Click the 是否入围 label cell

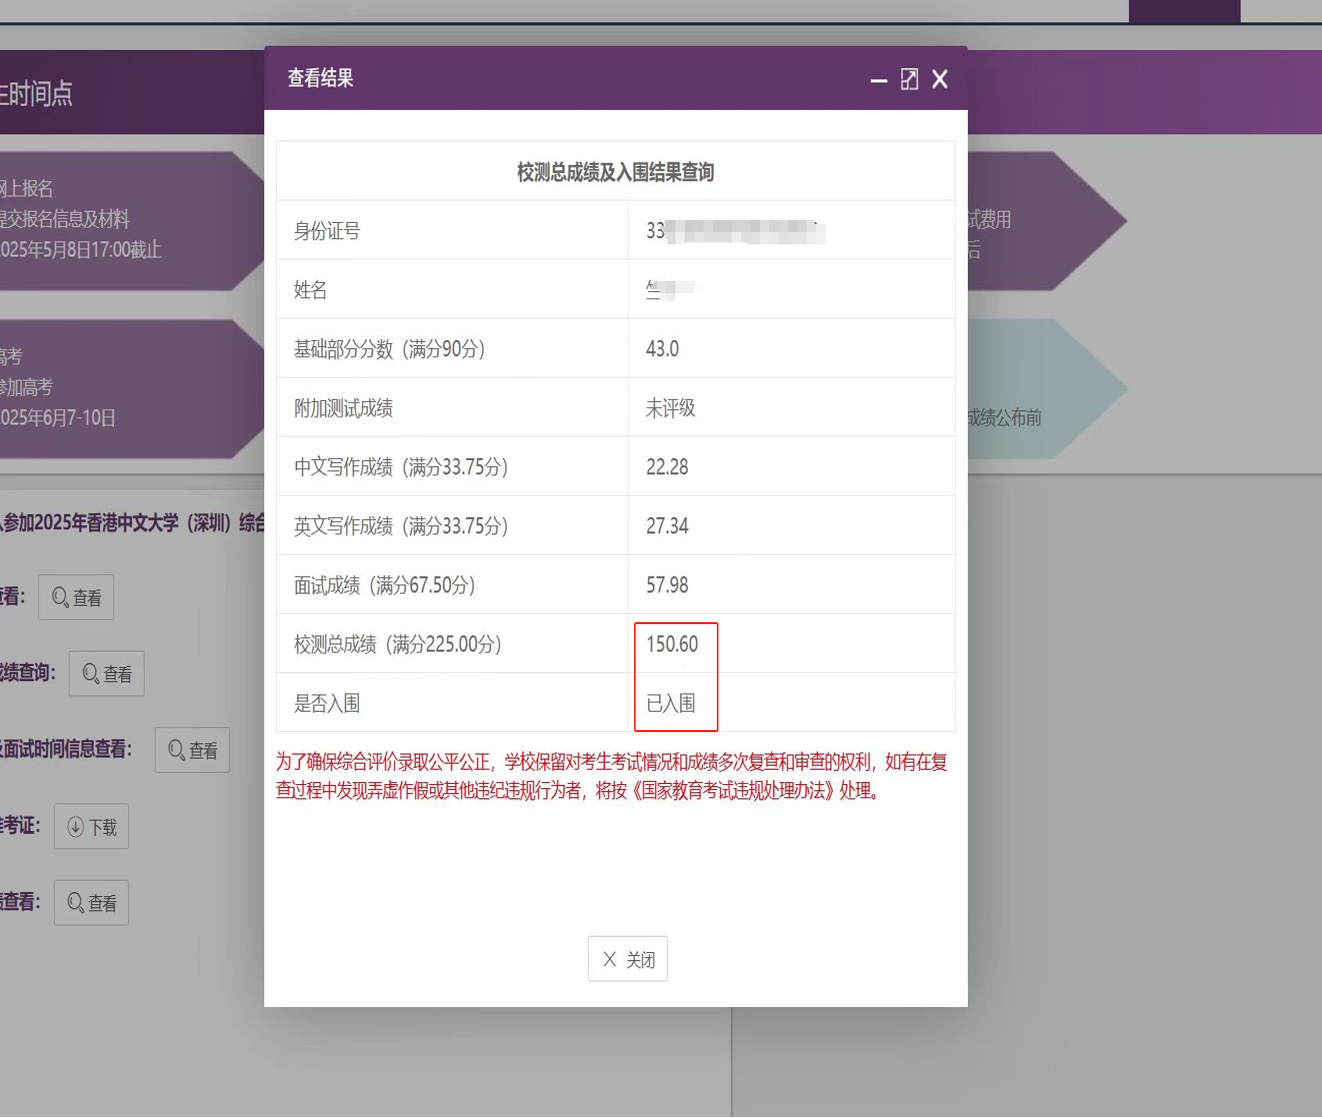click(x=452, y=702)
